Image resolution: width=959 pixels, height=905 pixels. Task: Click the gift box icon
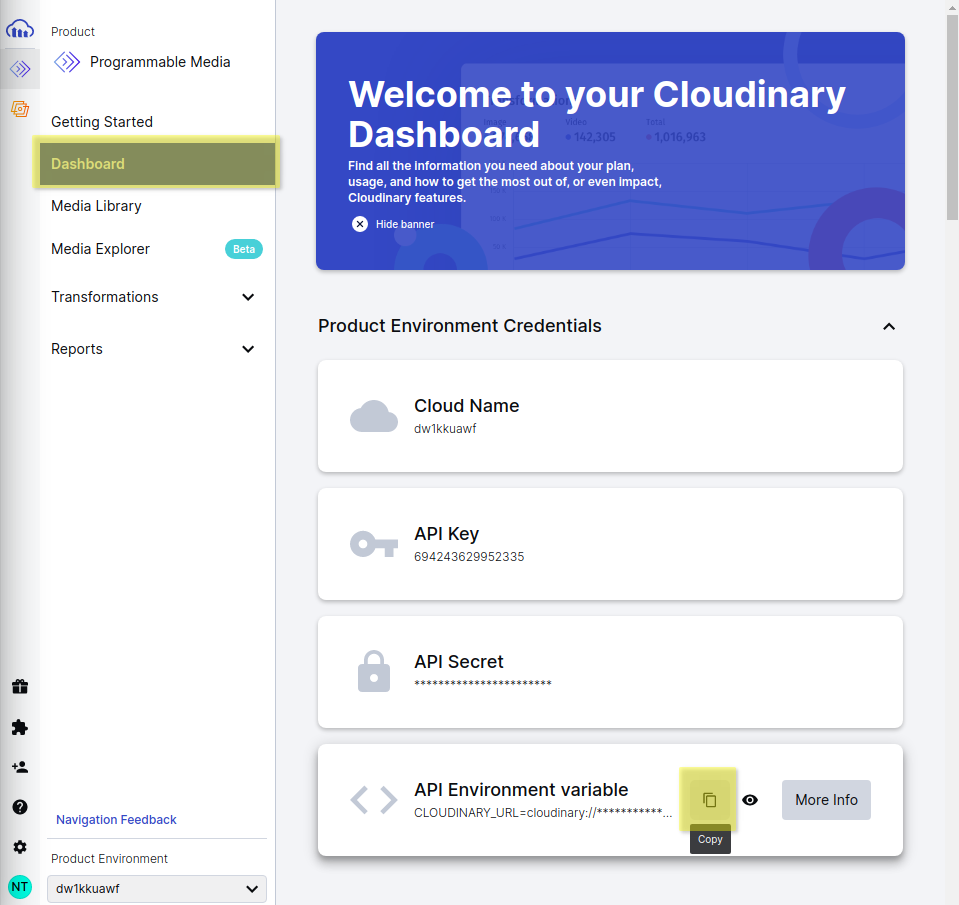pyautogui.click(x=20, y=687)
